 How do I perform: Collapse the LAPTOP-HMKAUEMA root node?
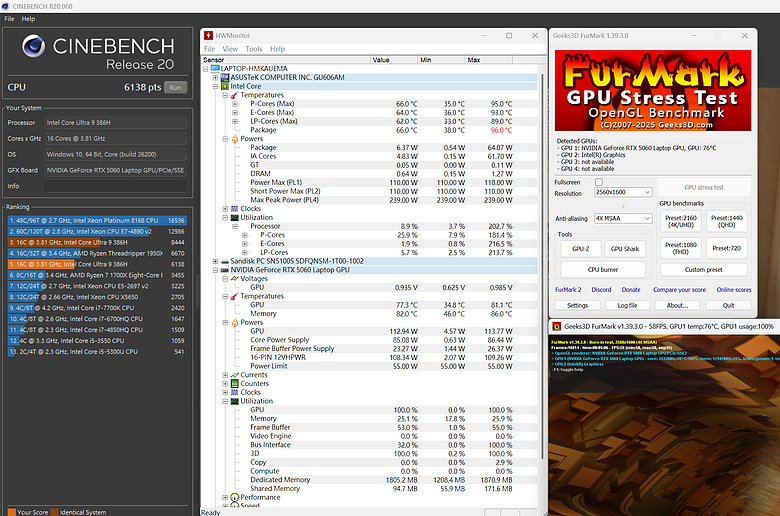(x=205, y=69)
